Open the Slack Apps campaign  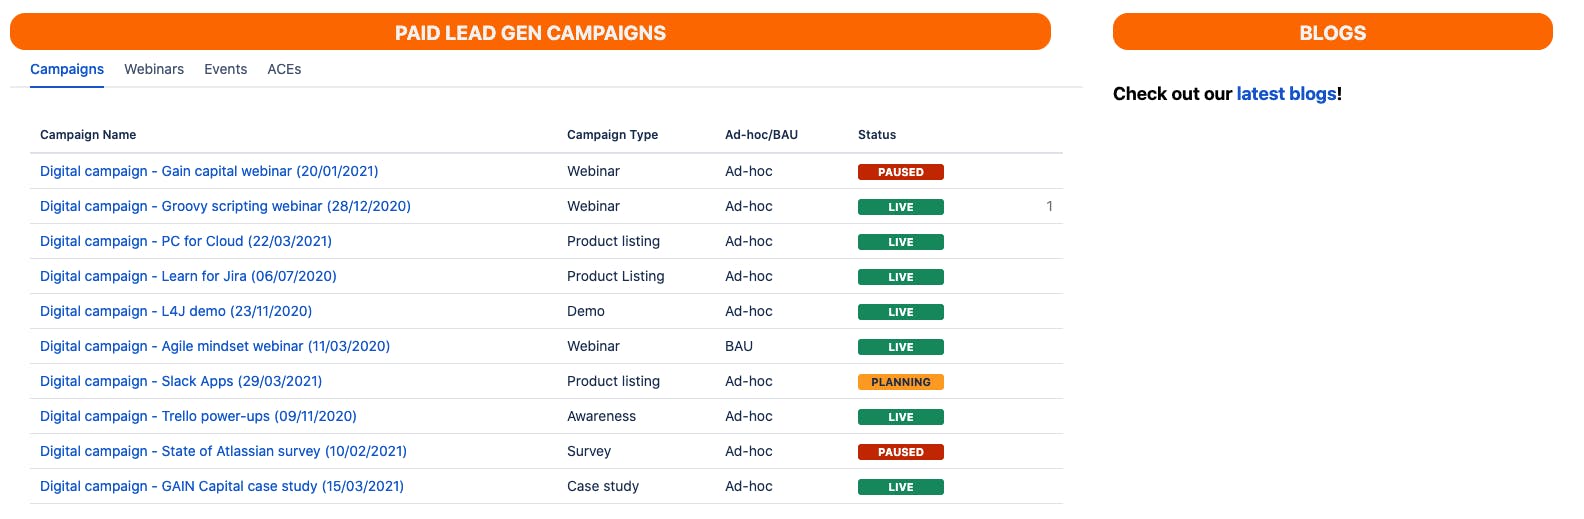point(181,381)
